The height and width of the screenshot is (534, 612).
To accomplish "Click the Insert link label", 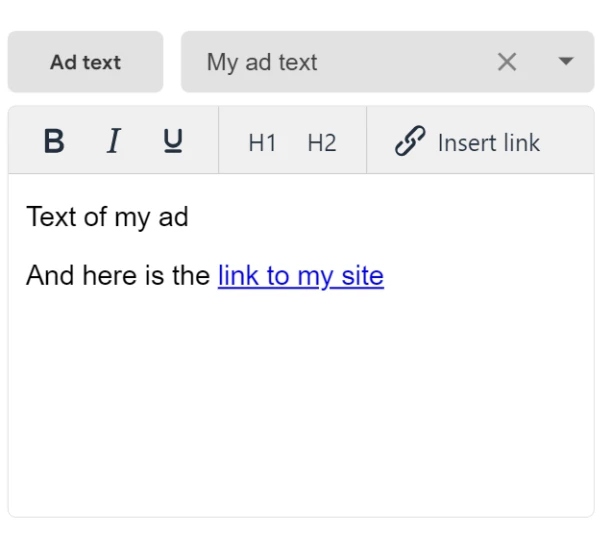I will point(488,142).
